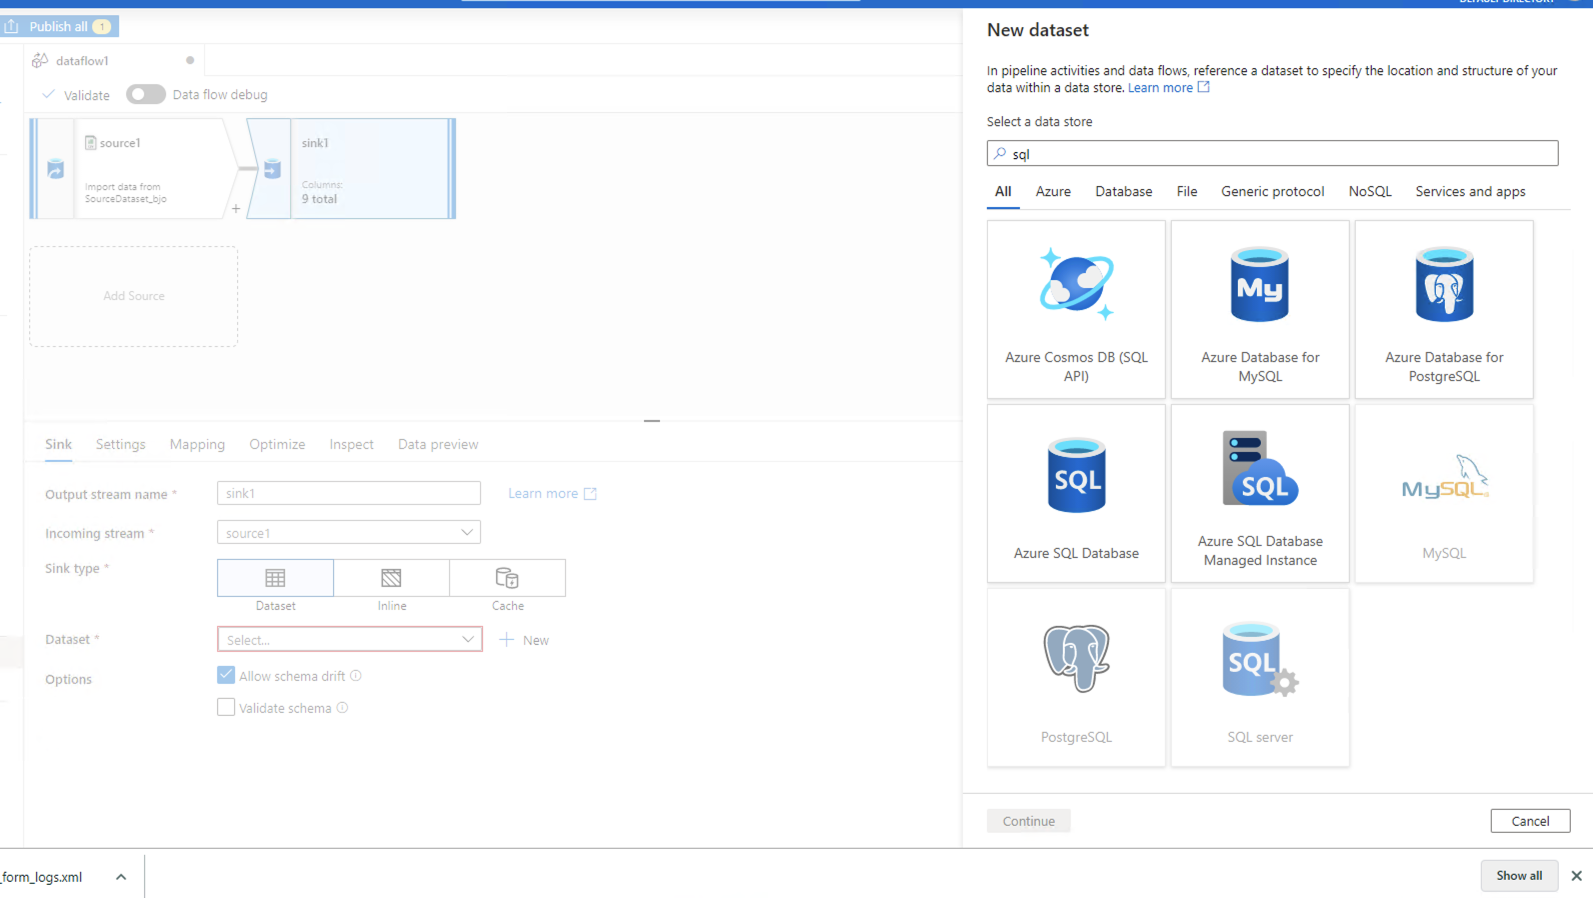Expand the form_logs.xml download options chevron
Viewport: 1593px width, 898px height.
pos(121,877)
